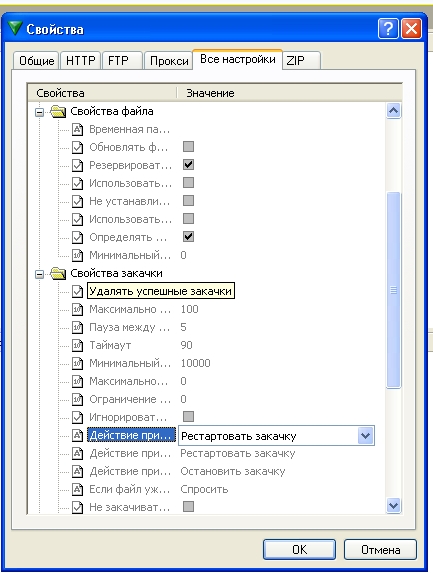Screen dimensions: 433x578
Task: Click the 'OK' button
Action: [299, 550]
